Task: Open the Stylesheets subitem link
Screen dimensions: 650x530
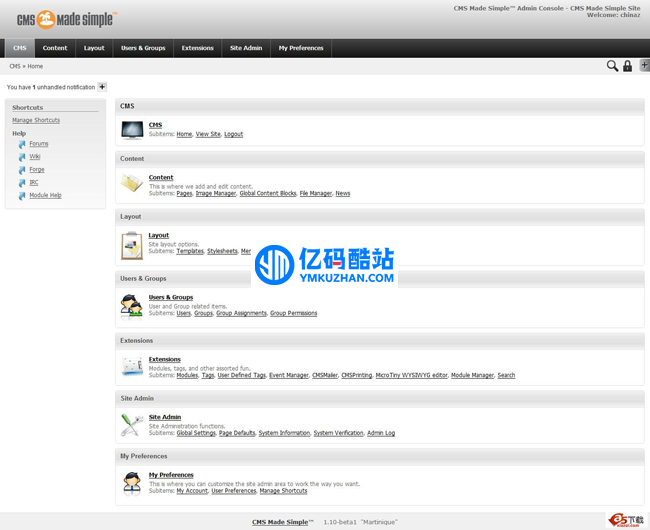Action: 223,251
